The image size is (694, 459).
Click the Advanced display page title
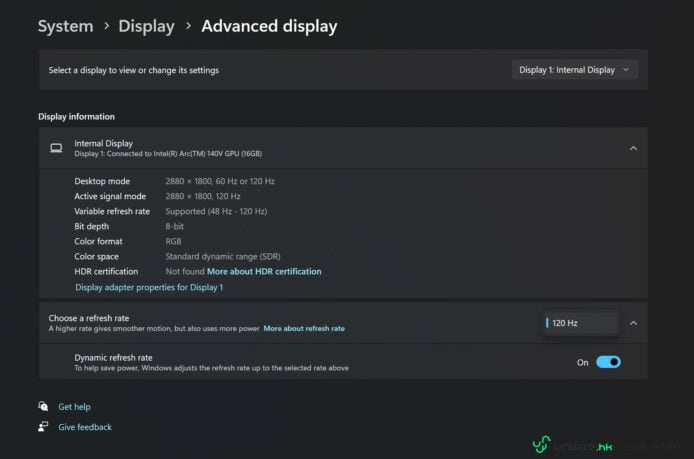[x=269, y=27]
